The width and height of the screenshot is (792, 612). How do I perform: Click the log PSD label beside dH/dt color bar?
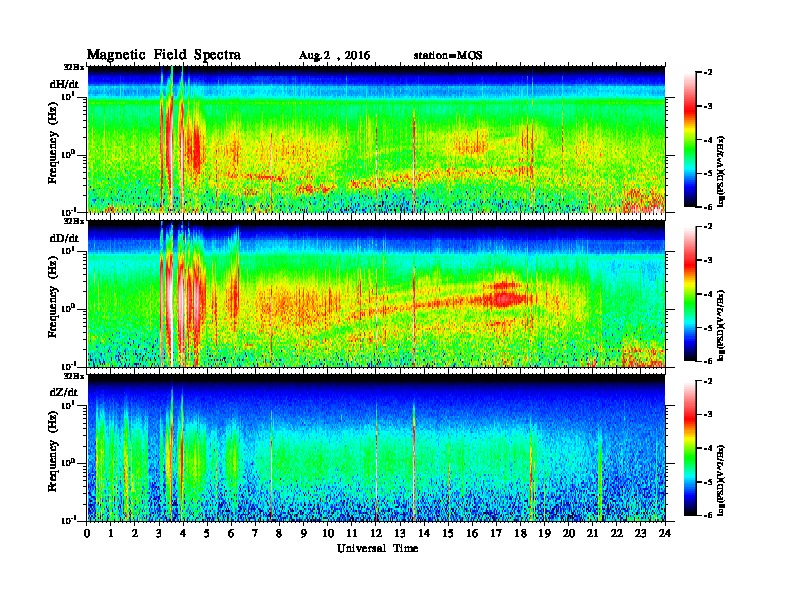722,171
